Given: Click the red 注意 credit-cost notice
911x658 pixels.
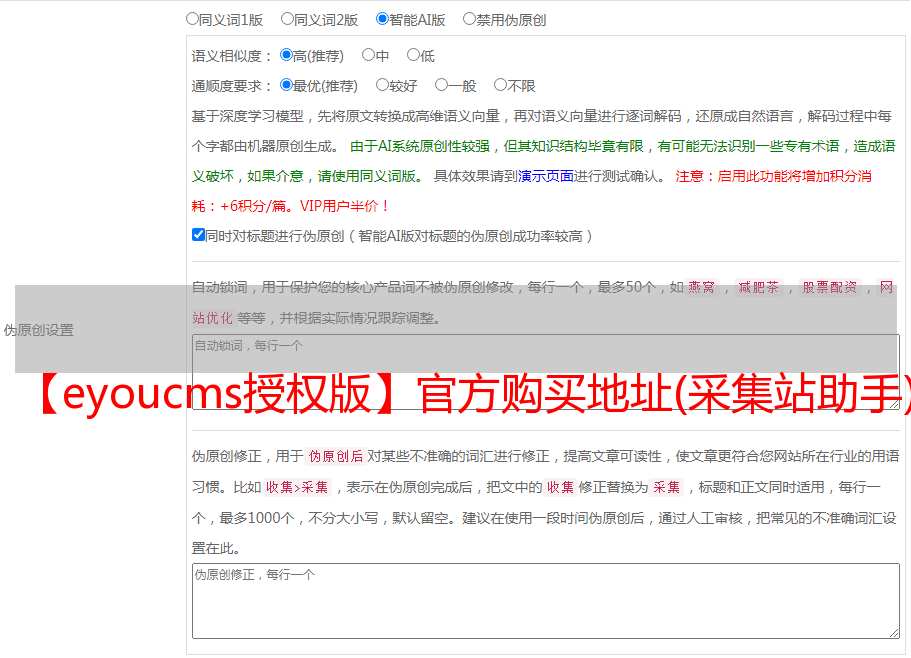Looking at the screenshot, I should [532, 191].
